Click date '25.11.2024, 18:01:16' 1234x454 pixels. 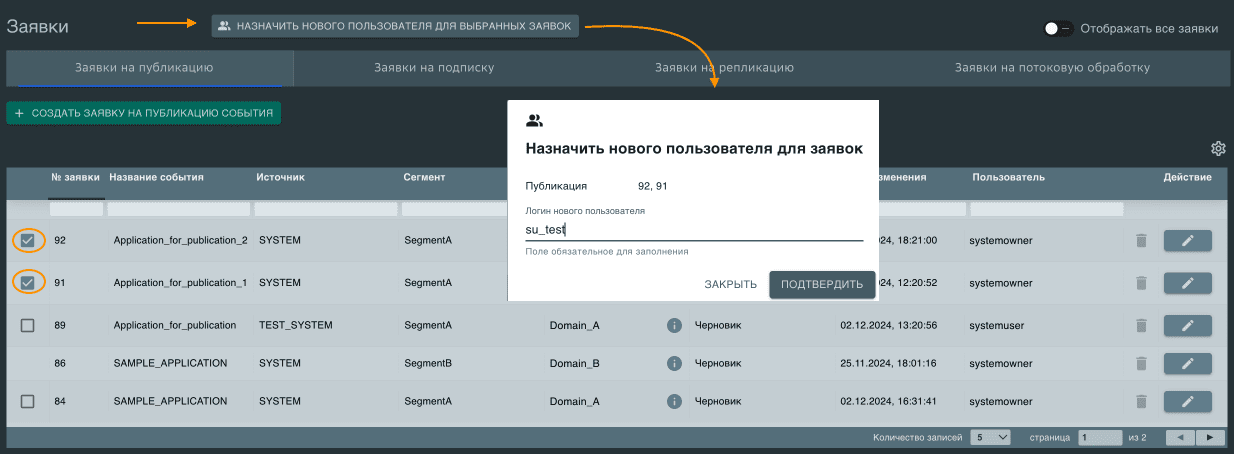[887, 363]
